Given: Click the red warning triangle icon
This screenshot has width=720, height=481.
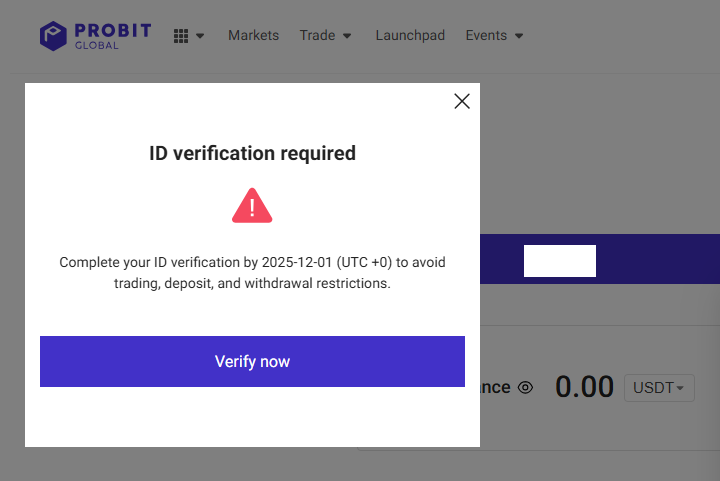Looking at the screenshot, I should [252, 206].
